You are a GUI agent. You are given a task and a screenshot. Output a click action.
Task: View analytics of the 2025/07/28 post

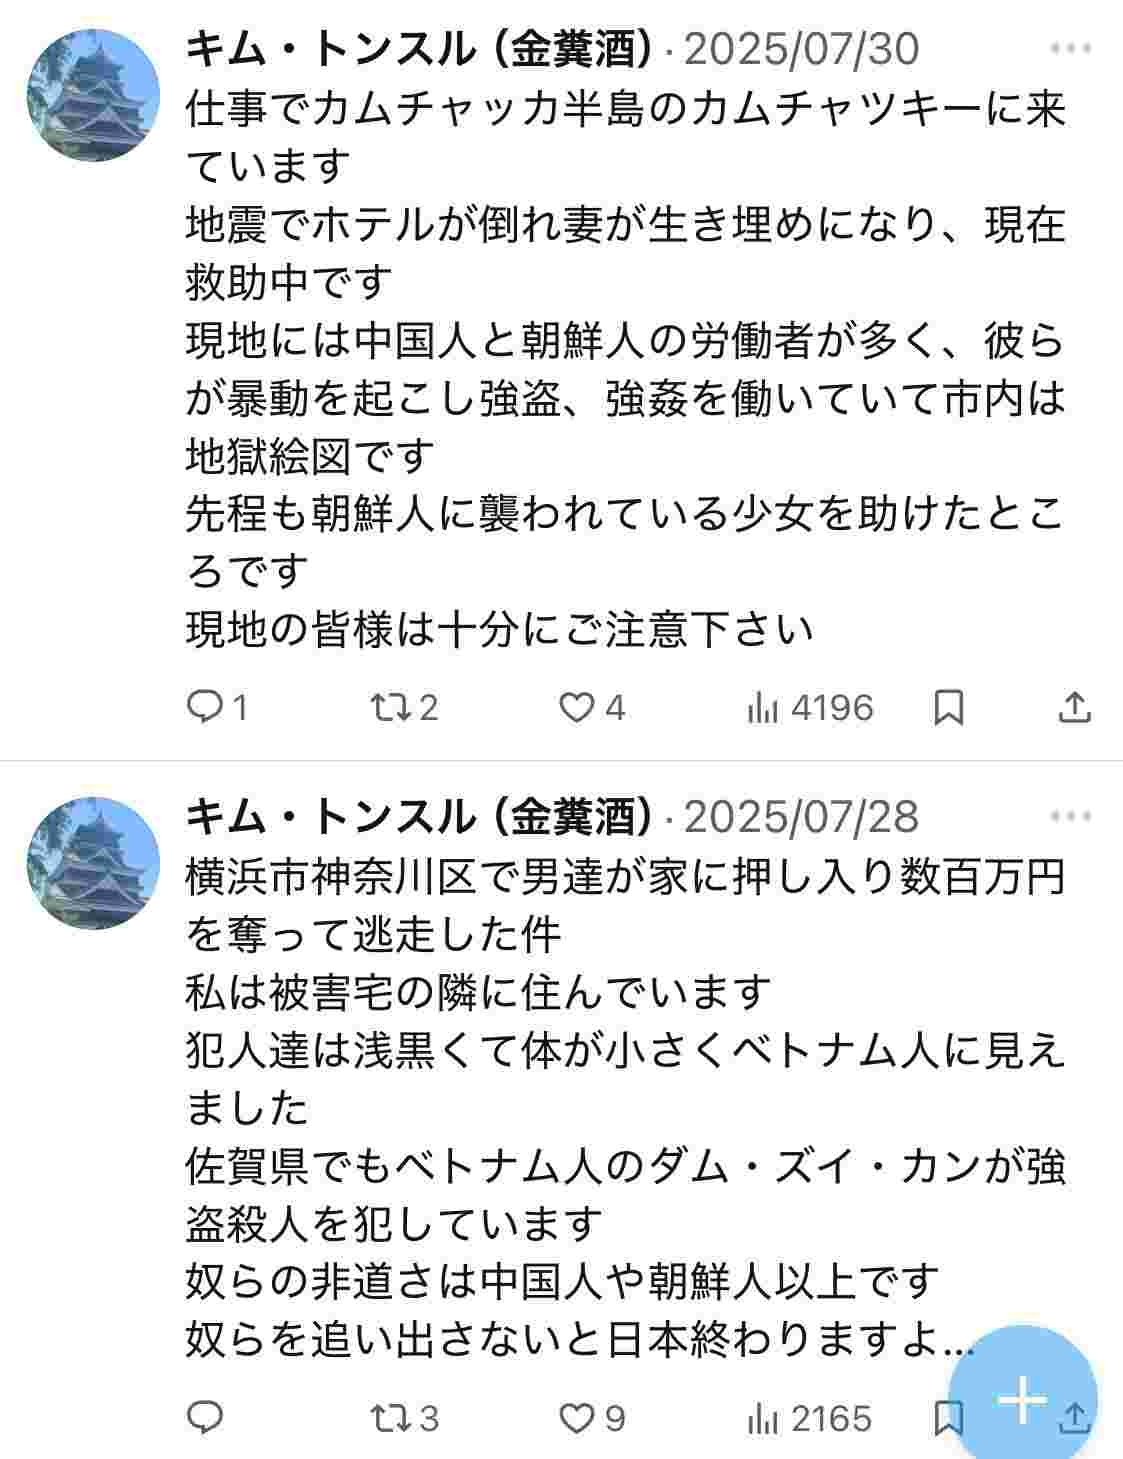point(762,1417)
